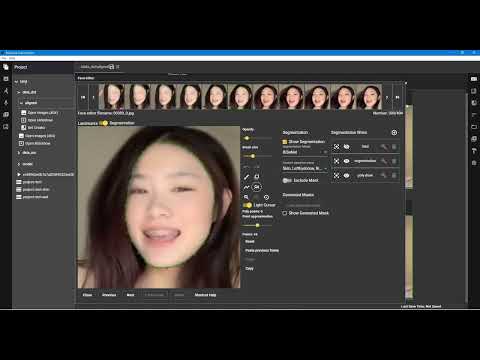Image resolution: width=480 pixels, height=360 pixels.
Task: Click the Close button below image
Action: click(x=87, y=295)
